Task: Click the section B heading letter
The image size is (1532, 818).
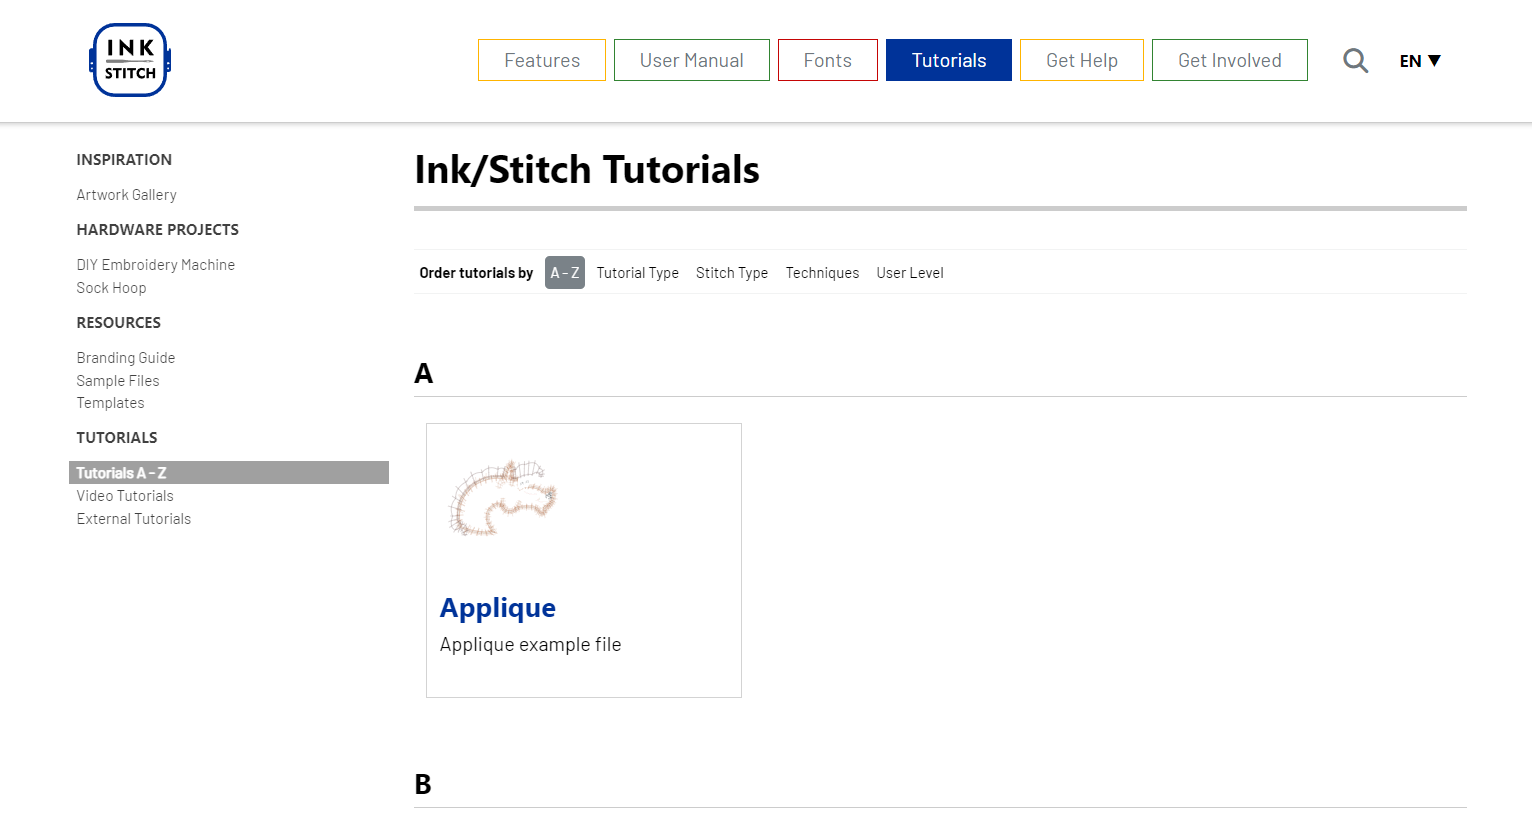Action: (x=423, y=784)
